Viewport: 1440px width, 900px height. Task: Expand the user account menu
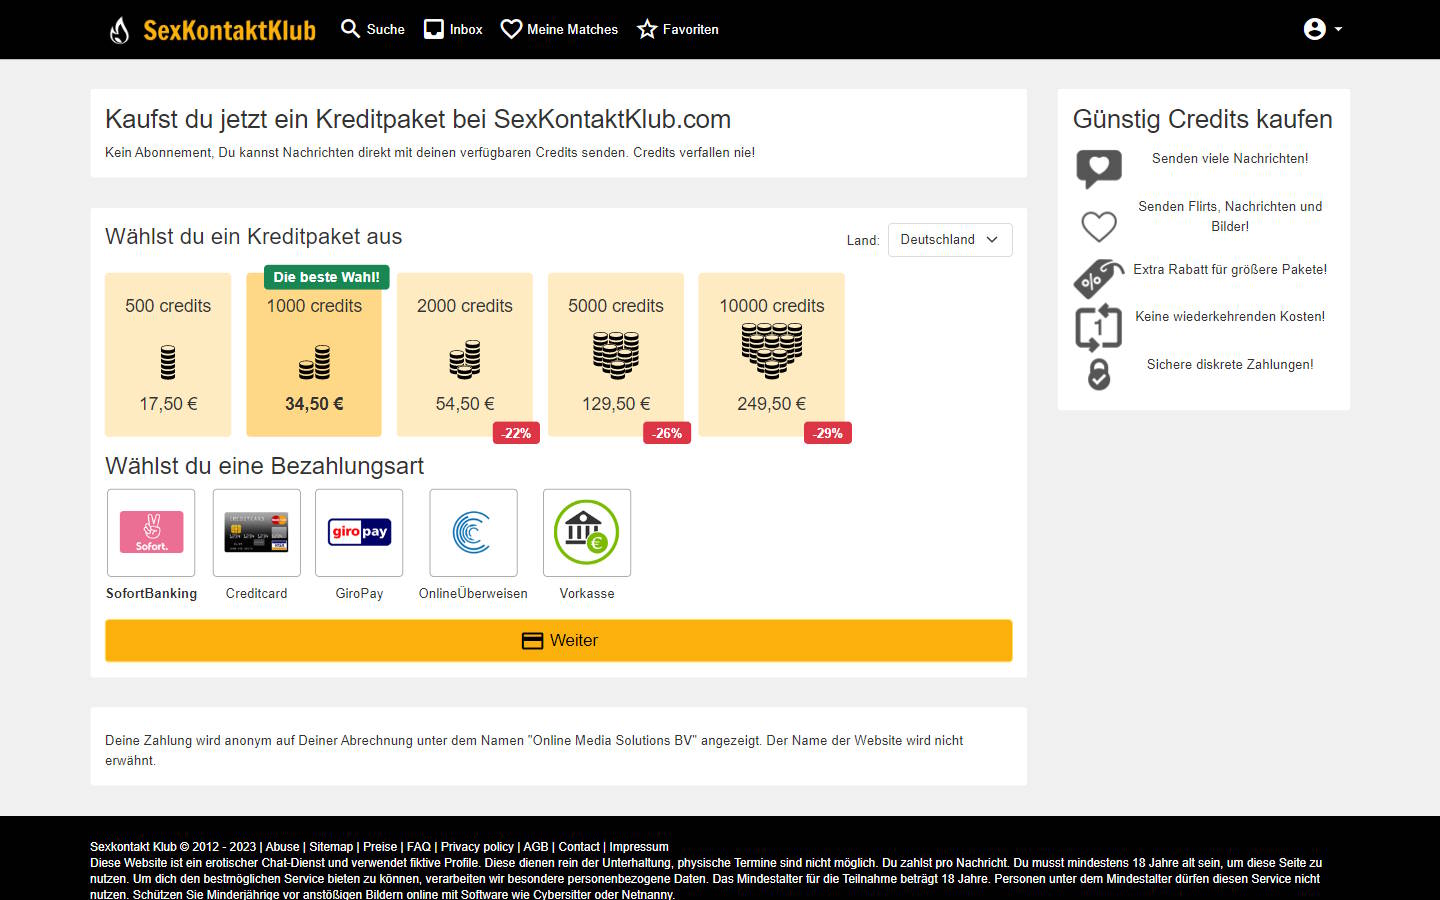1322,29
